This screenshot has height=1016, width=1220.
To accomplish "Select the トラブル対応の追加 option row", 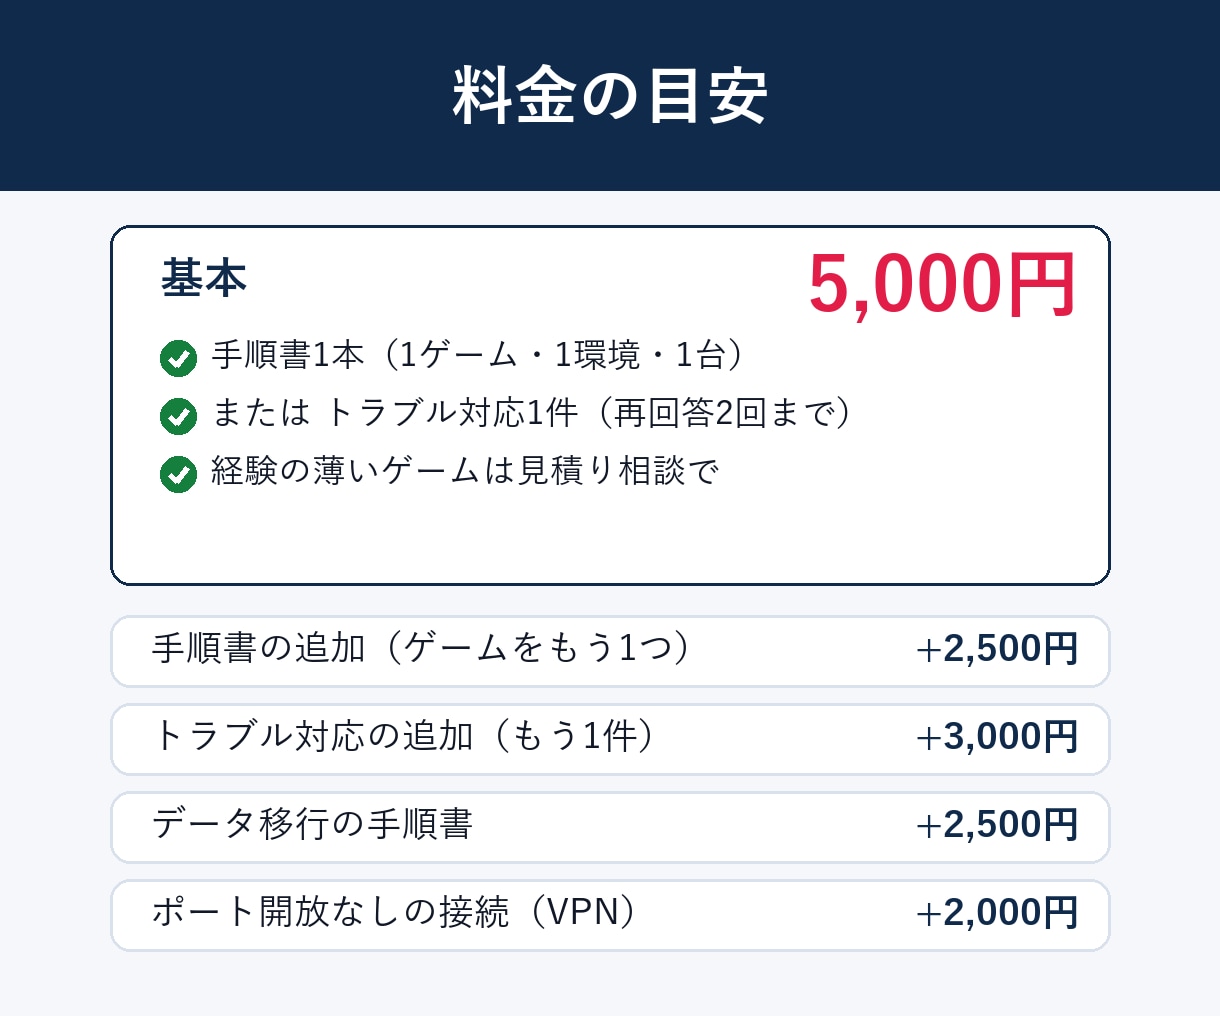I will 610,739.
